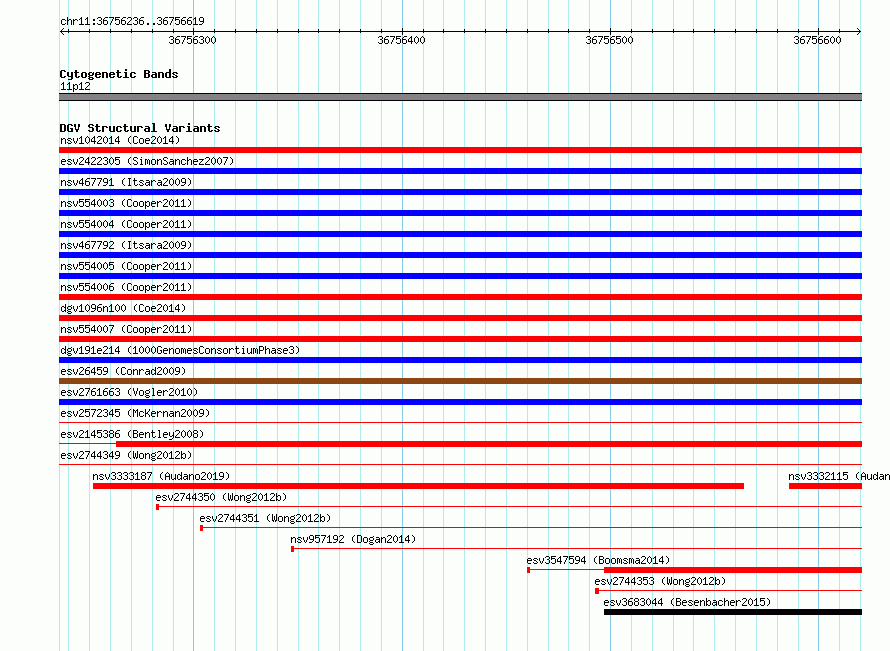This screenshot has height=651, width=890.
Task: Click the thin red line of esv2572345
Action: (x=460, y=423)
